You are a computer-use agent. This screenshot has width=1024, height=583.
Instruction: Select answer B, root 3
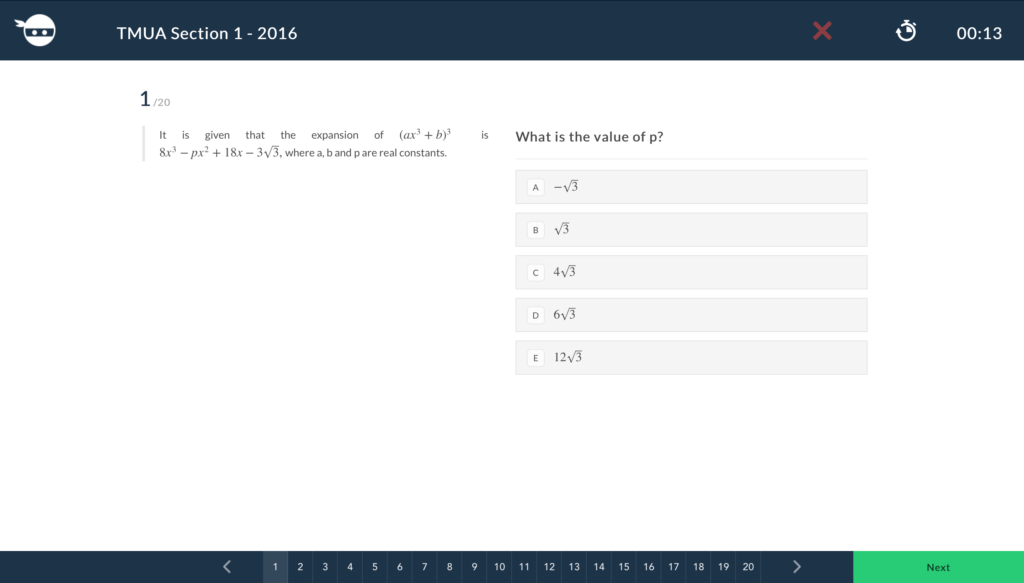(x=691, y=229)
